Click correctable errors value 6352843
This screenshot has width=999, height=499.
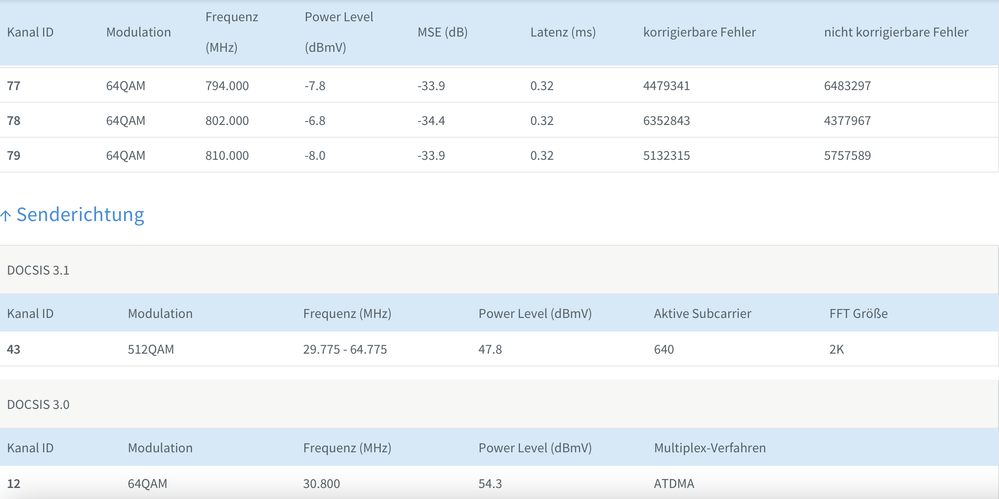point(666,120)
